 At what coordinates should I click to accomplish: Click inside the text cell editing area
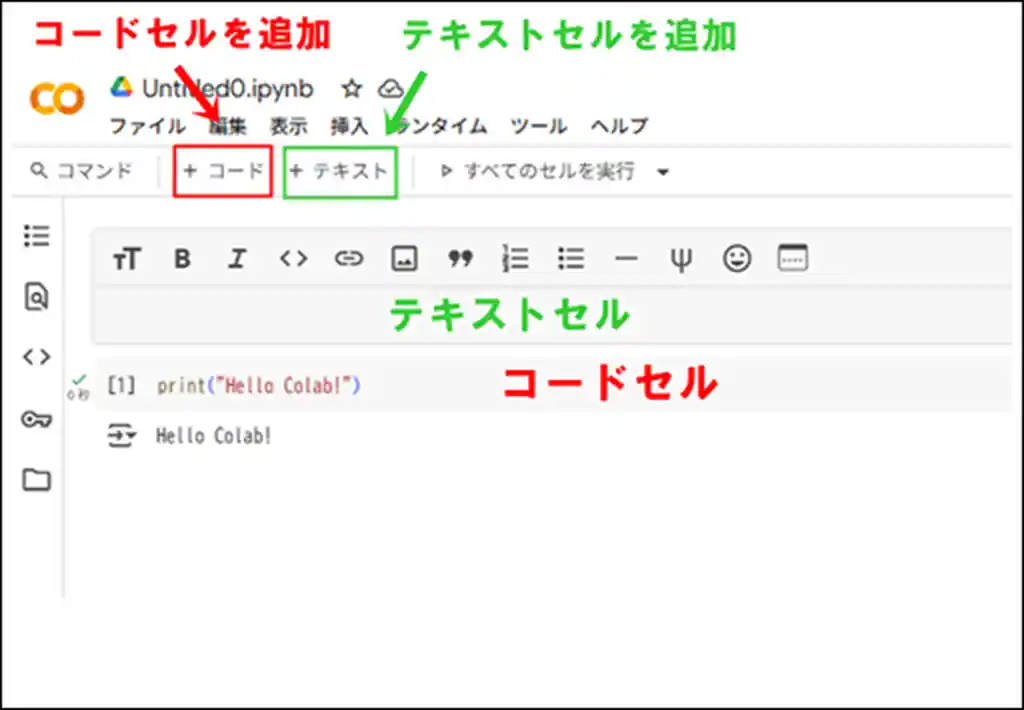pyautogui.click(x=552, y=315)
